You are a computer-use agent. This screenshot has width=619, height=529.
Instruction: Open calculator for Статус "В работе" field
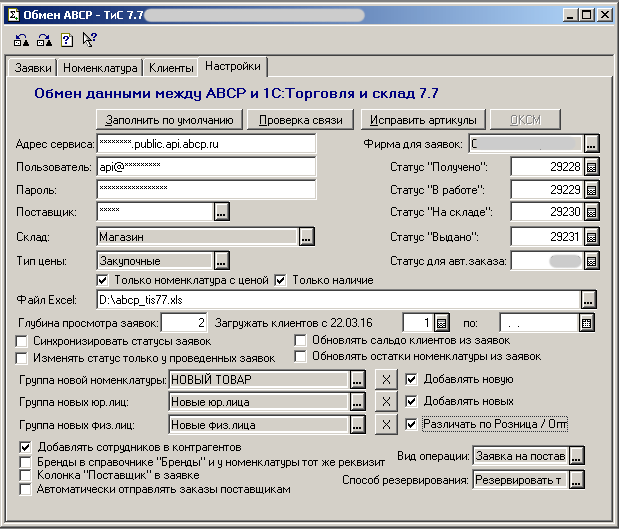click(x=591, y=190)
